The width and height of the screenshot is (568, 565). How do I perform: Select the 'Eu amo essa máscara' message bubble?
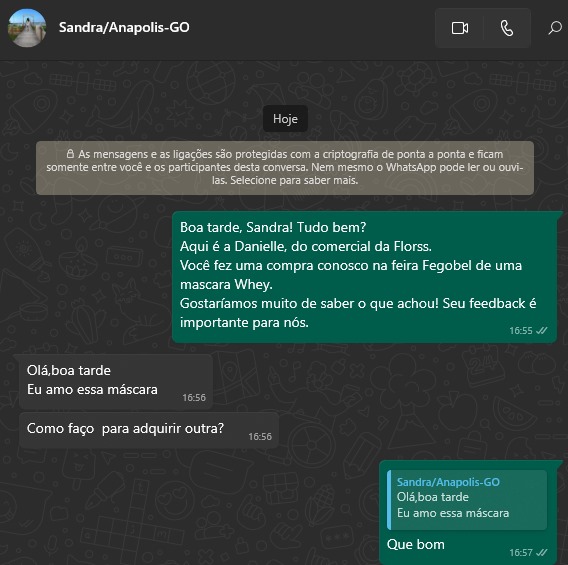click(116, 381)
